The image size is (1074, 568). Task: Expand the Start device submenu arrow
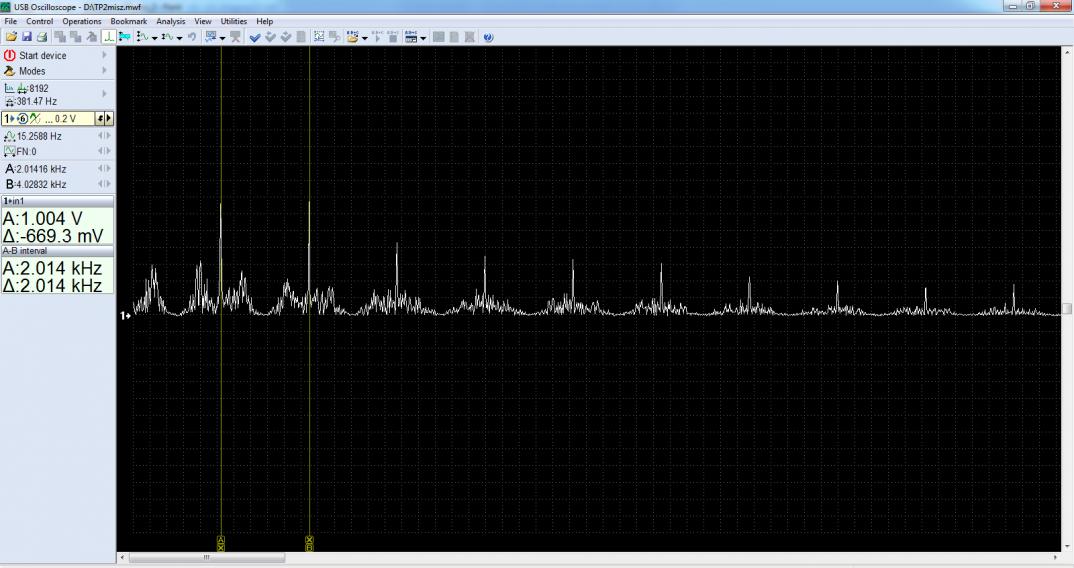pos(104,56)
